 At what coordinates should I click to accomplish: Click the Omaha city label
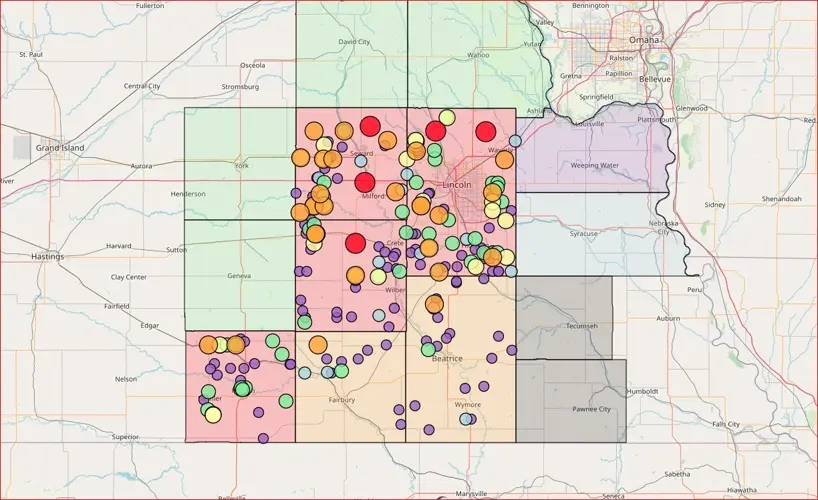[643, 40]
